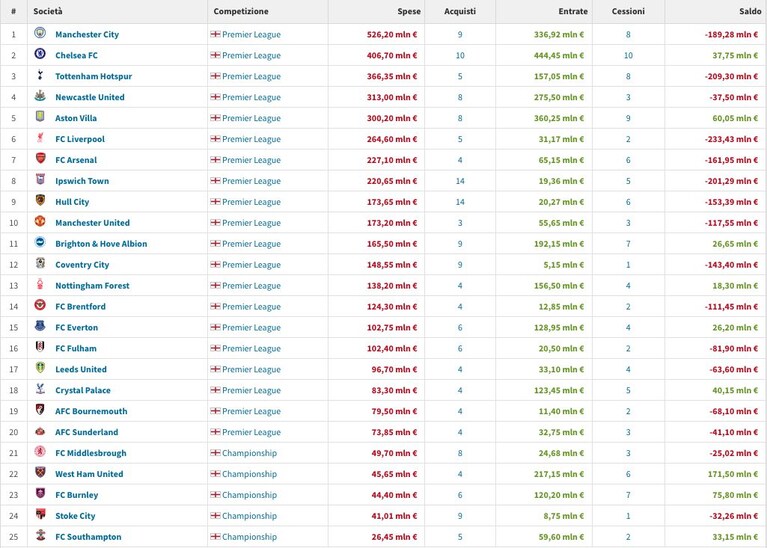Click the Newcastle United club crest
This screenshot has height=548, width=767.
[40, 96]
